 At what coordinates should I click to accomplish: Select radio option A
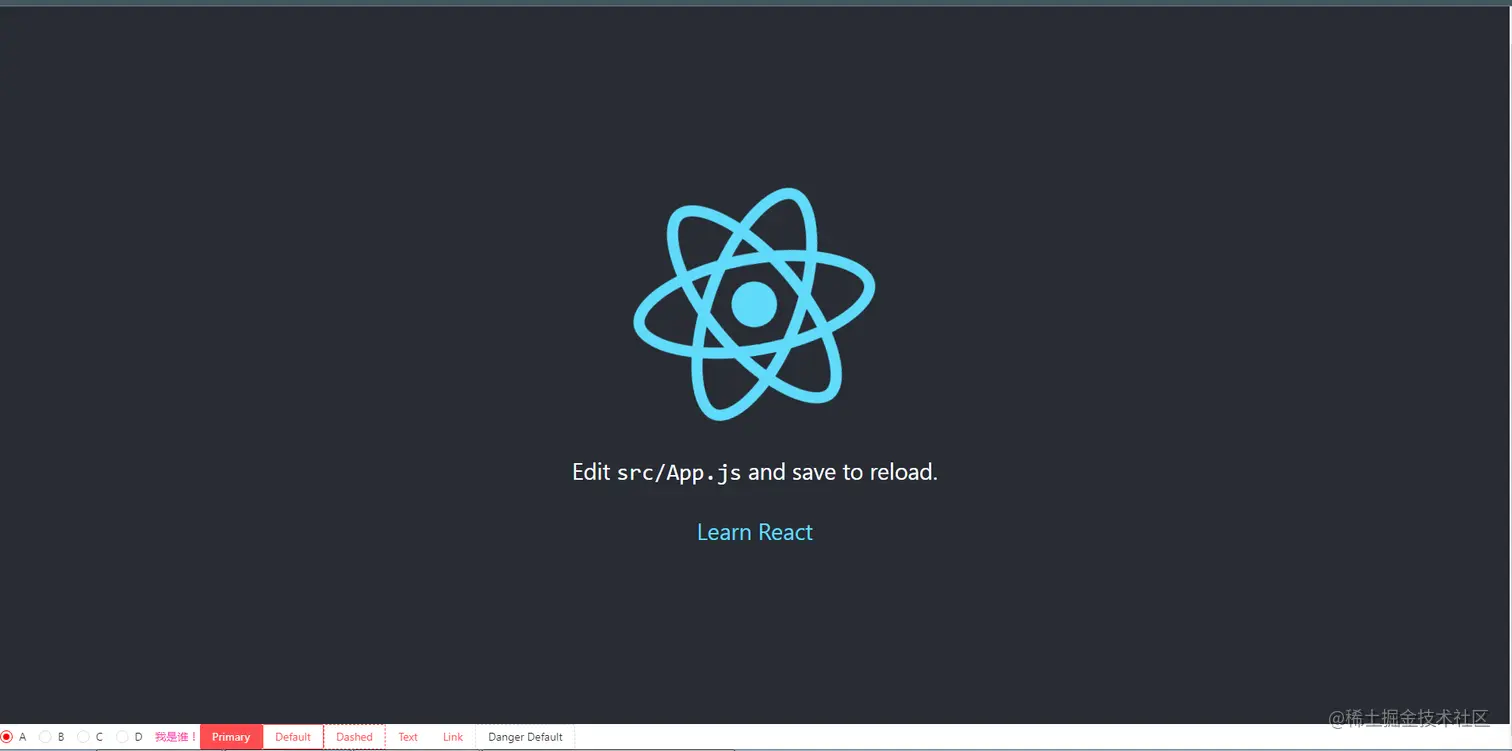pos(7,737)
